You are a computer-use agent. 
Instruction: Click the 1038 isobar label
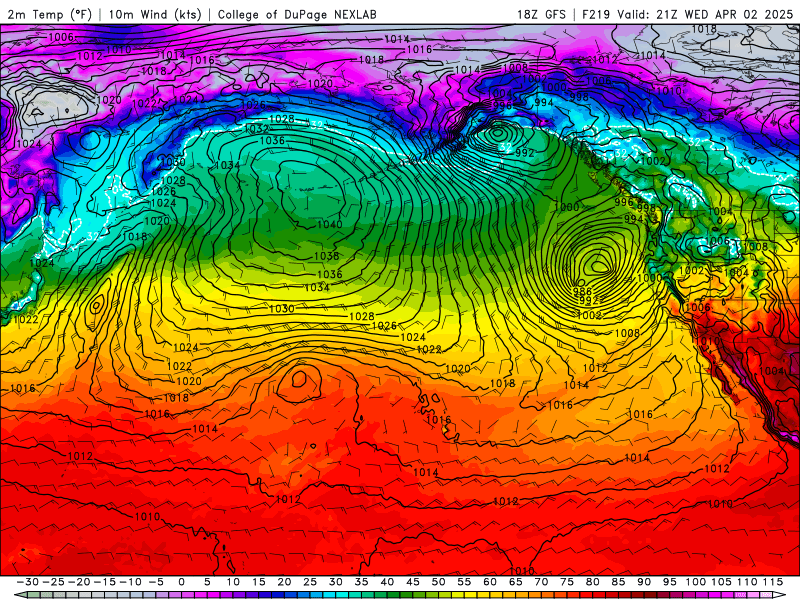[327, 256]
